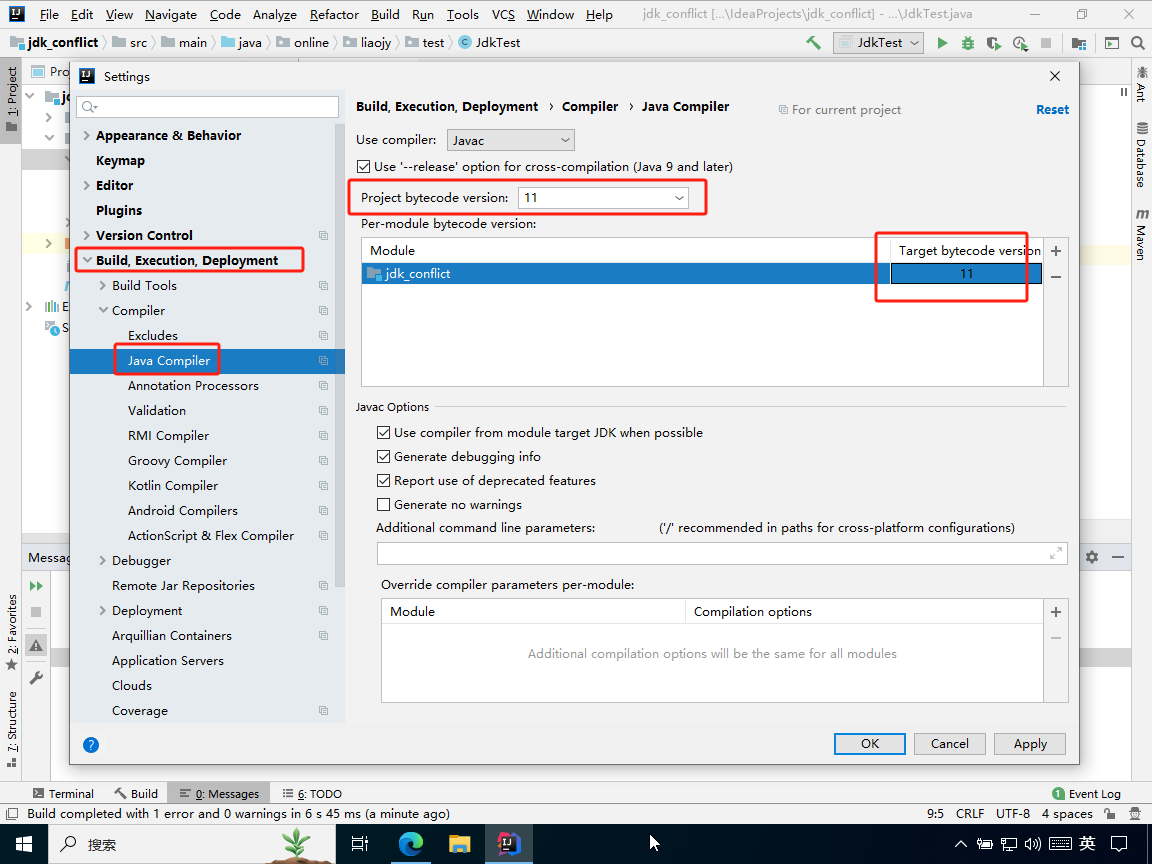Collapse the Compiler node

coord(103,310)
